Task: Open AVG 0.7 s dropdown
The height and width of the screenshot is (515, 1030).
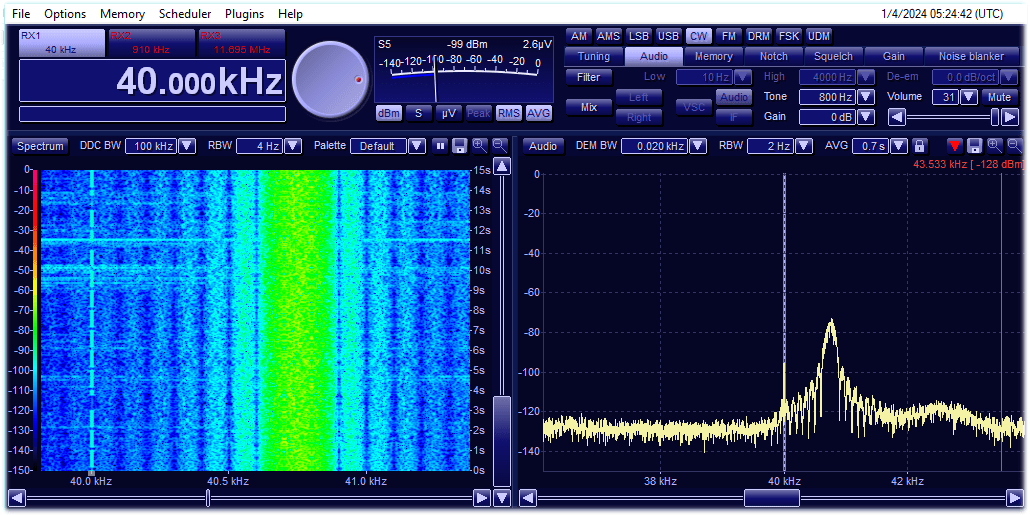Action: [899, 146]
